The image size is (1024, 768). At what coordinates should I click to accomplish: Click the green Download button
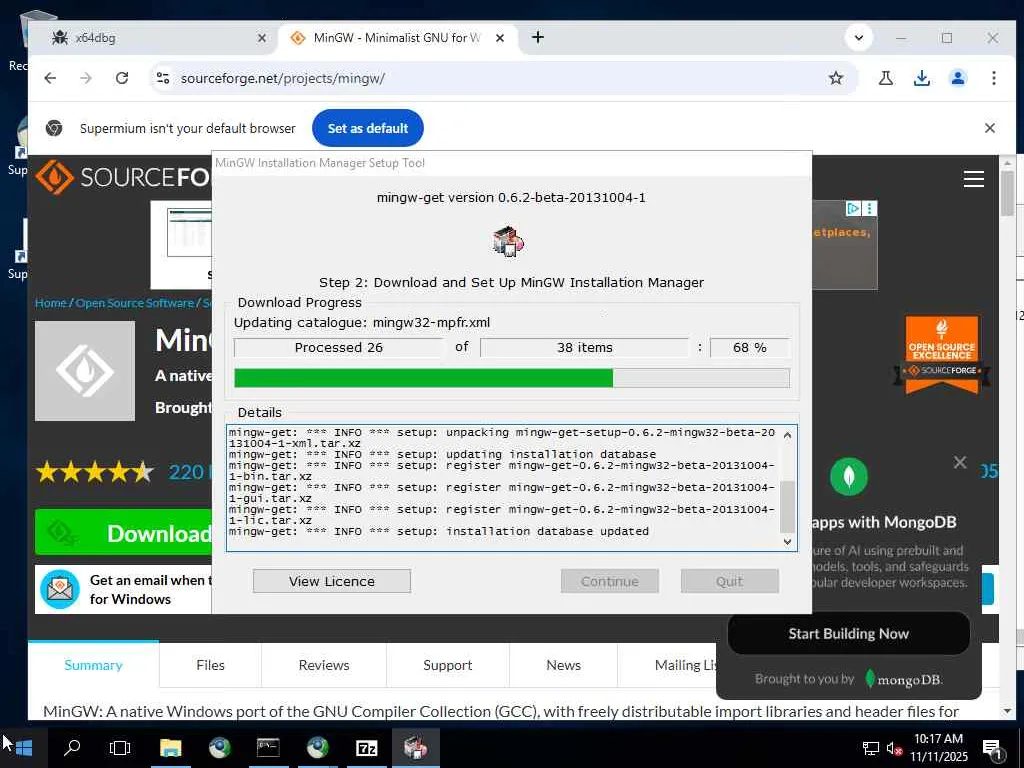click(x=123, y=533)
